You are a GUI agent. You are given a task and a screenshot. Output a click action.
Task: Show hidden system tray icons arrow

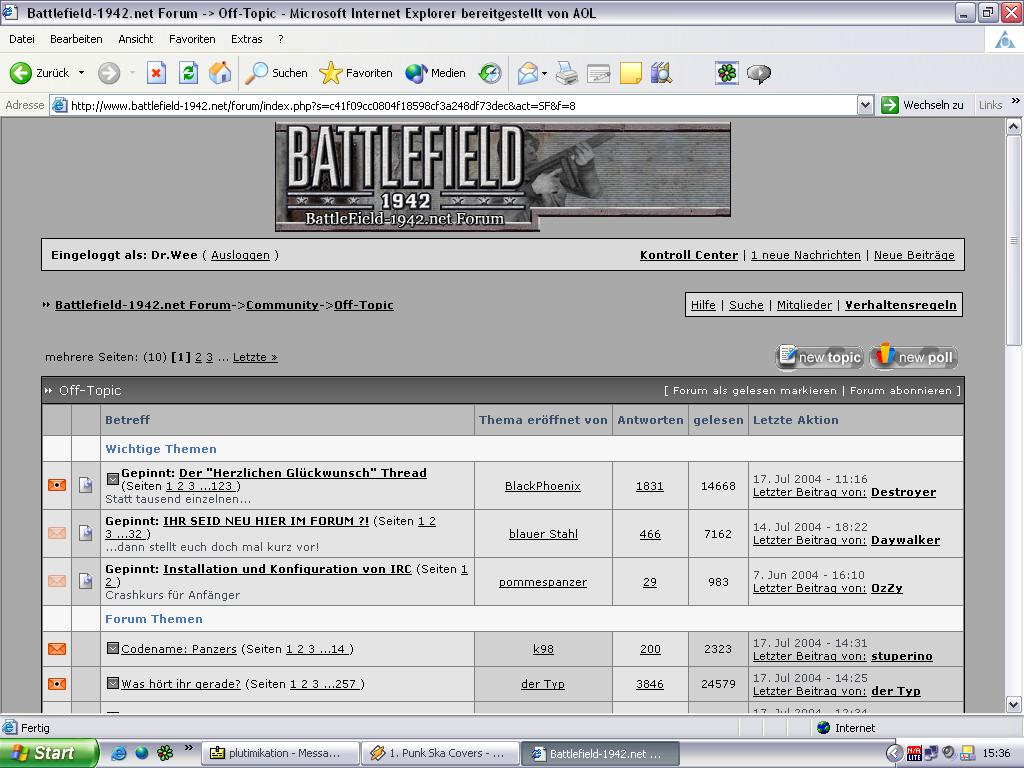(894, 753)
